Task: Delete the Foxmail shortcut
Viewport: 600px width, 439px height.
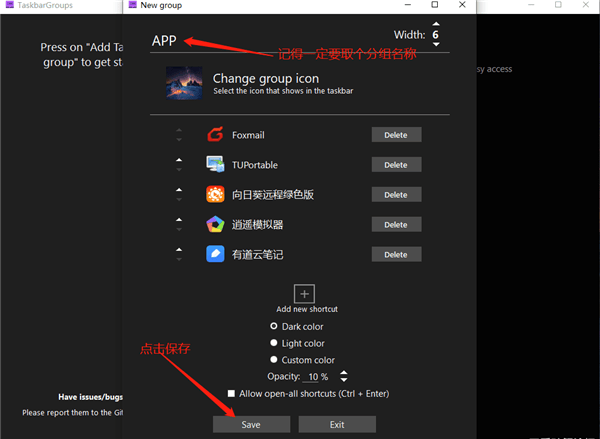Action: click(x=396, y=135)
